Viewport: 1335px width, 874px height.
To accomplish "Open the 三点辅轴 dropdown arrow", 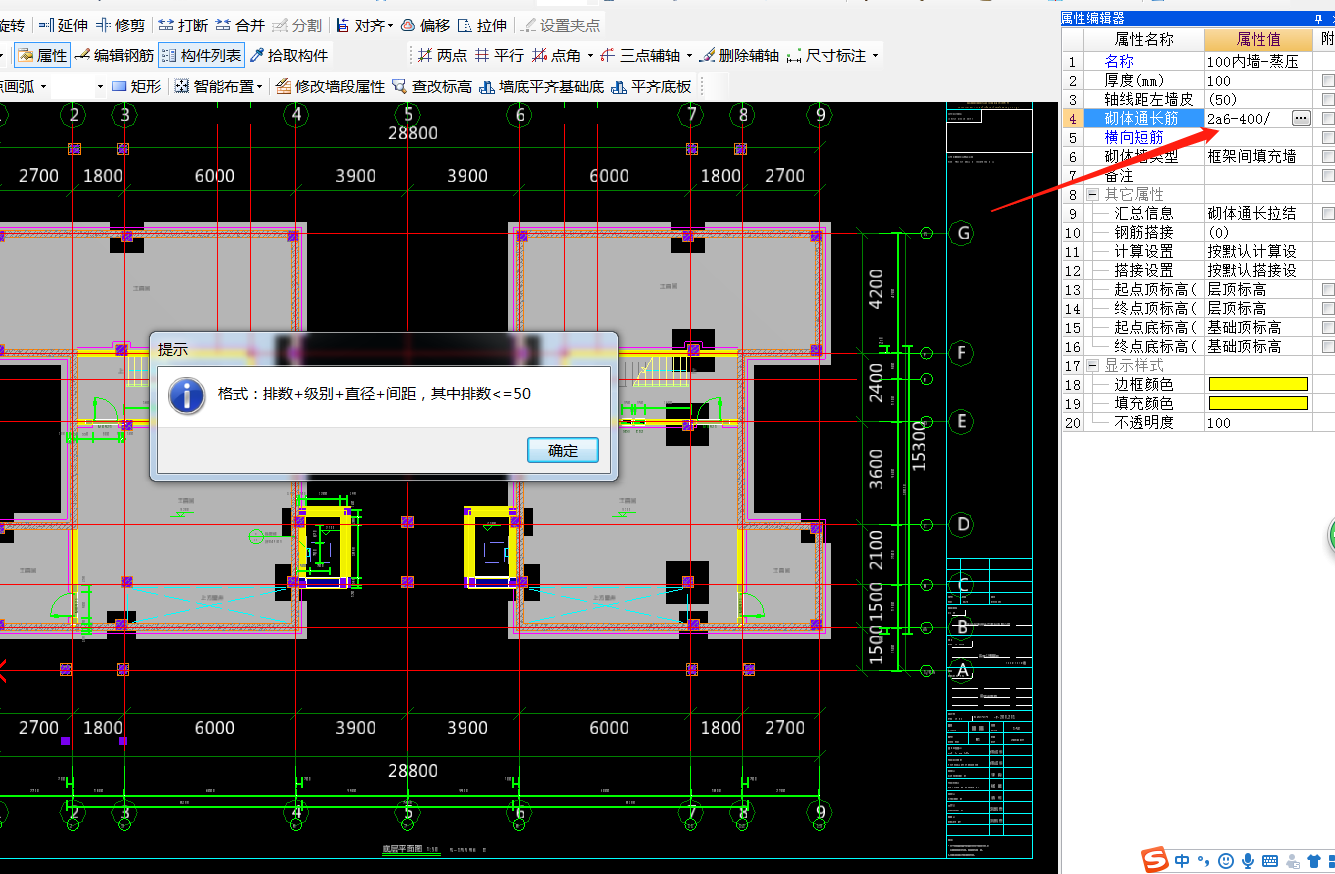I will click(688, 57).
